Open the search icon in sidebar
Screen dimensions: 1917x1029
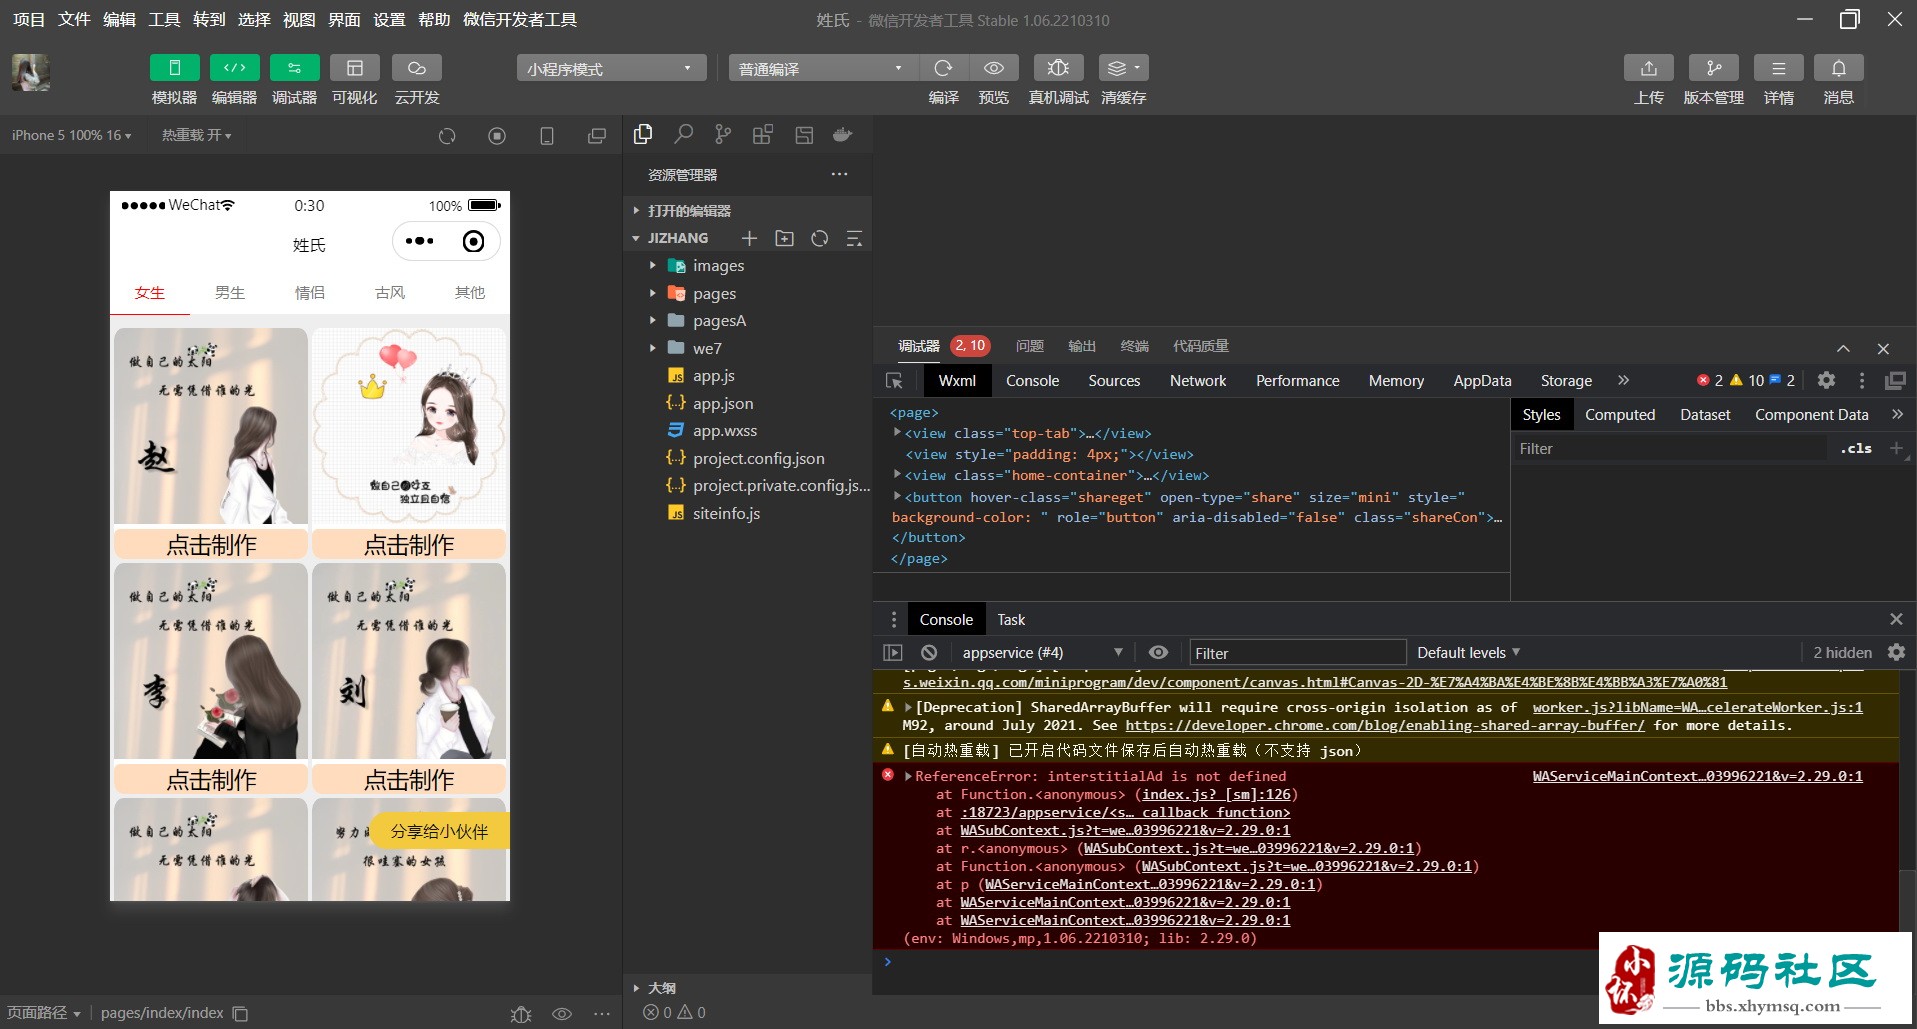[x=683, y=134]
